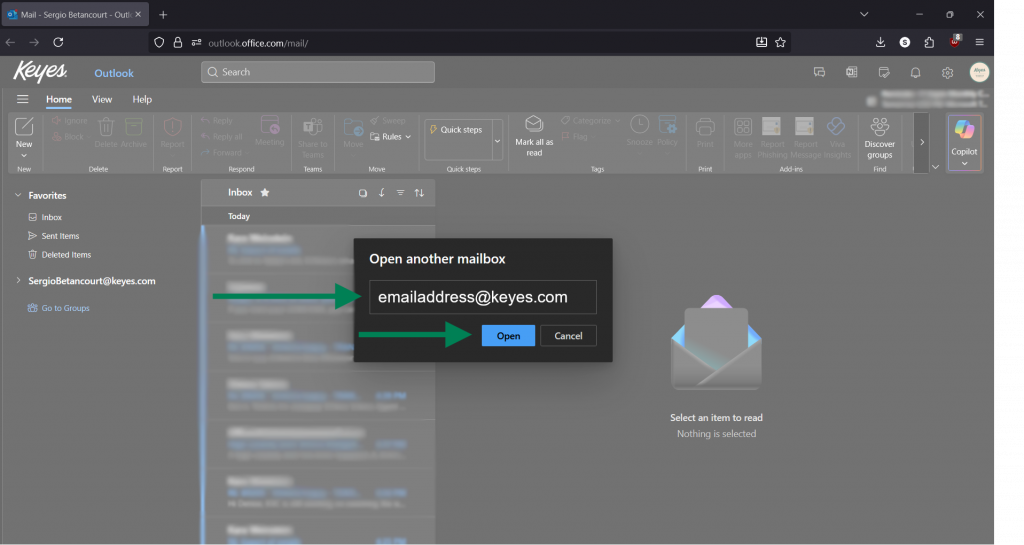Open Outlook settings gear
This screenshot has height=545, width=1024.
point(947,73)
